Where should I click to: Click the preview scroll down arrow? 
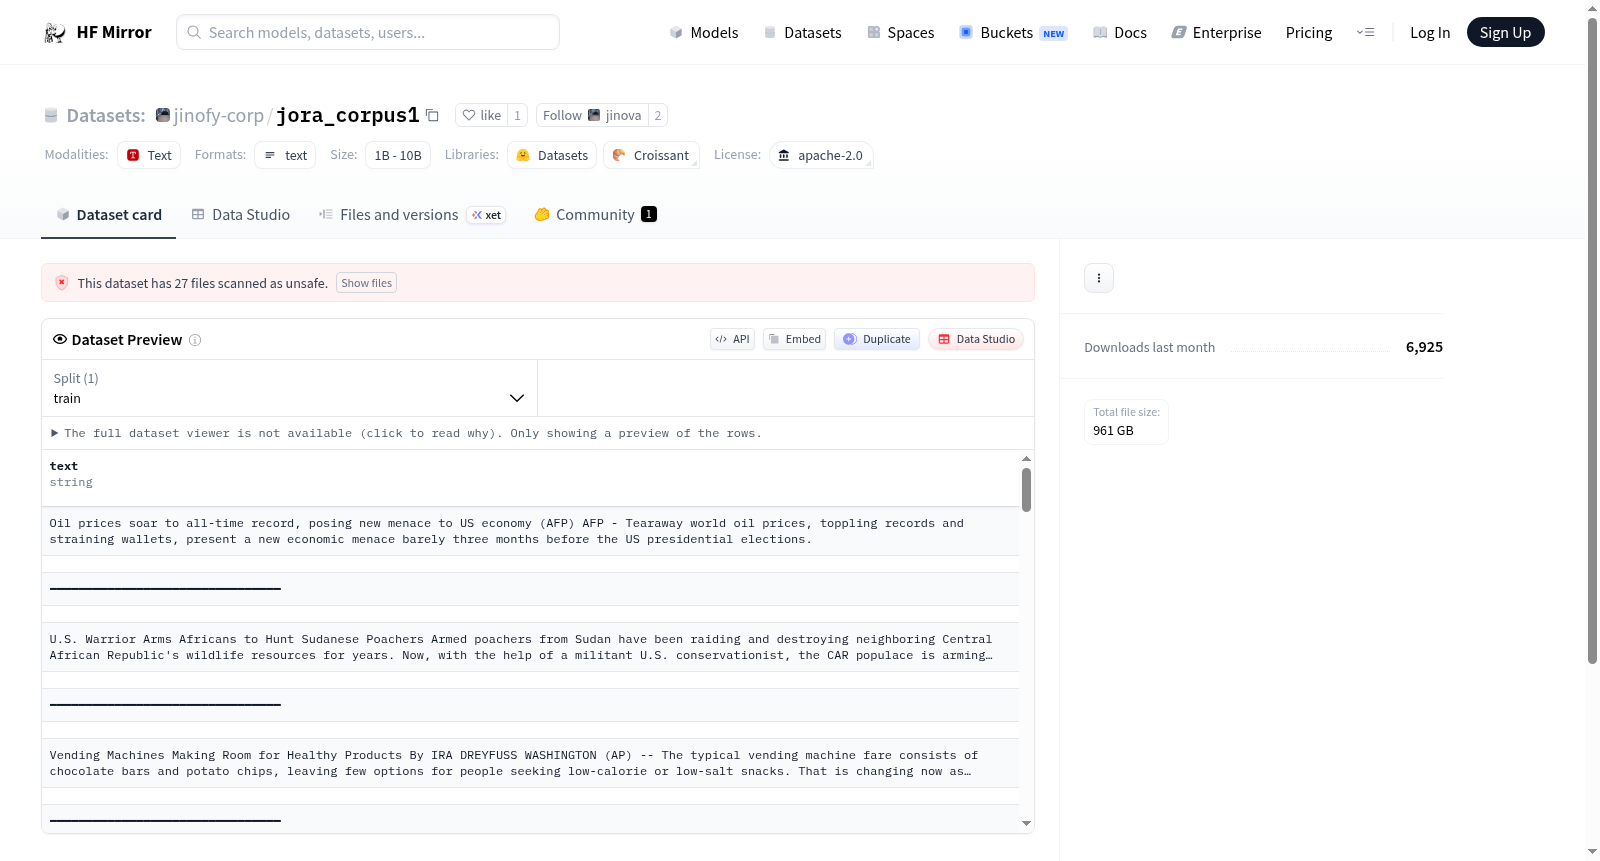click(x=1026, y=823)
